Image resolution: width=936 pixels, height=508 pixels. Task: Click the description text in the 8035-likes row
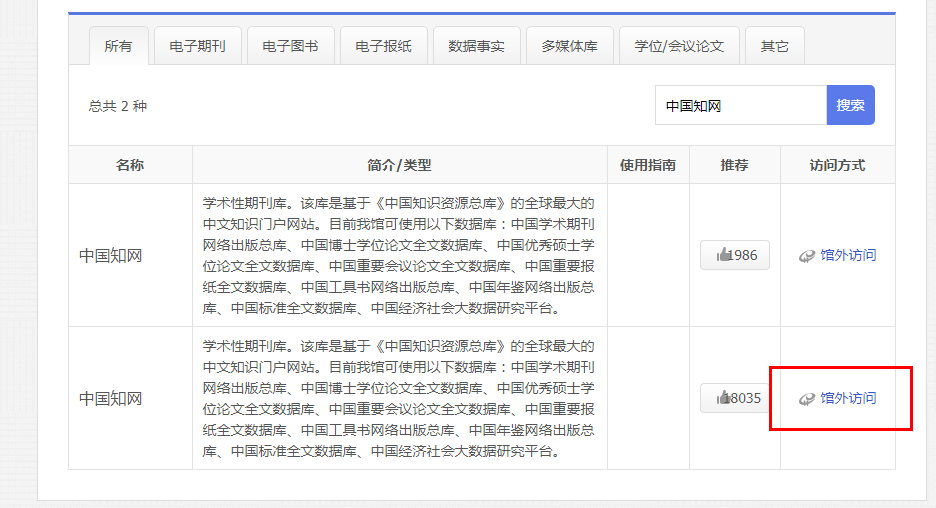[398, 398]
